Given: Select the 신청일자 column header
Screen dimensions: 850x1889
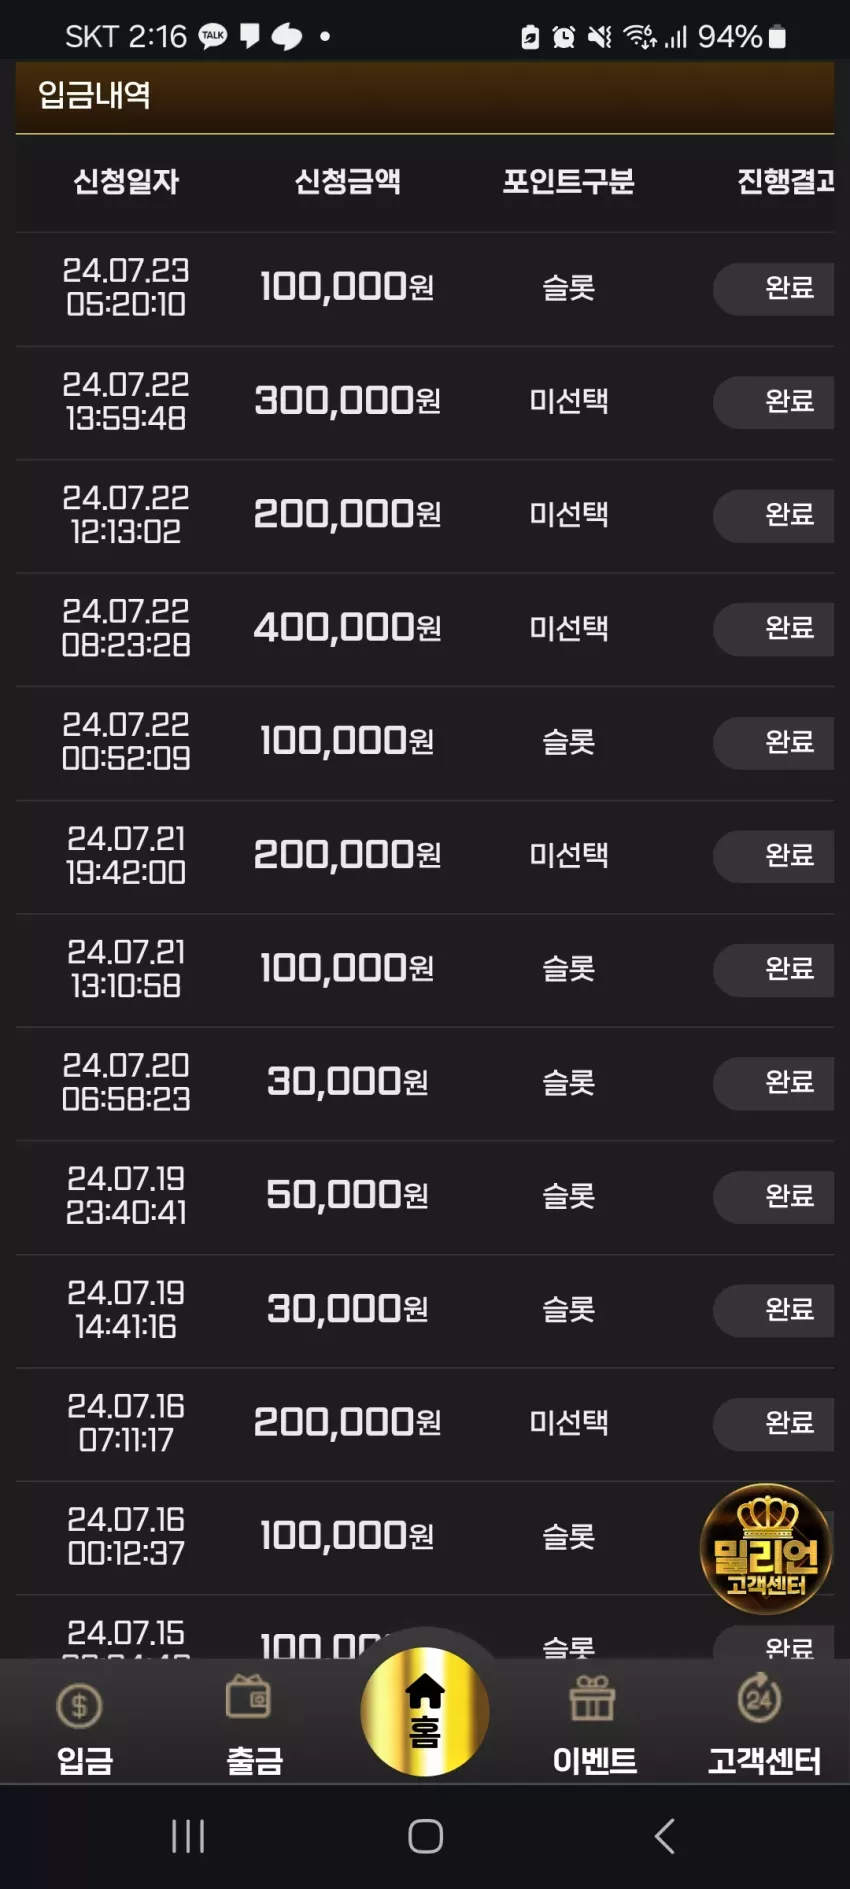Looking at the screenshot, I should (126, 181).
